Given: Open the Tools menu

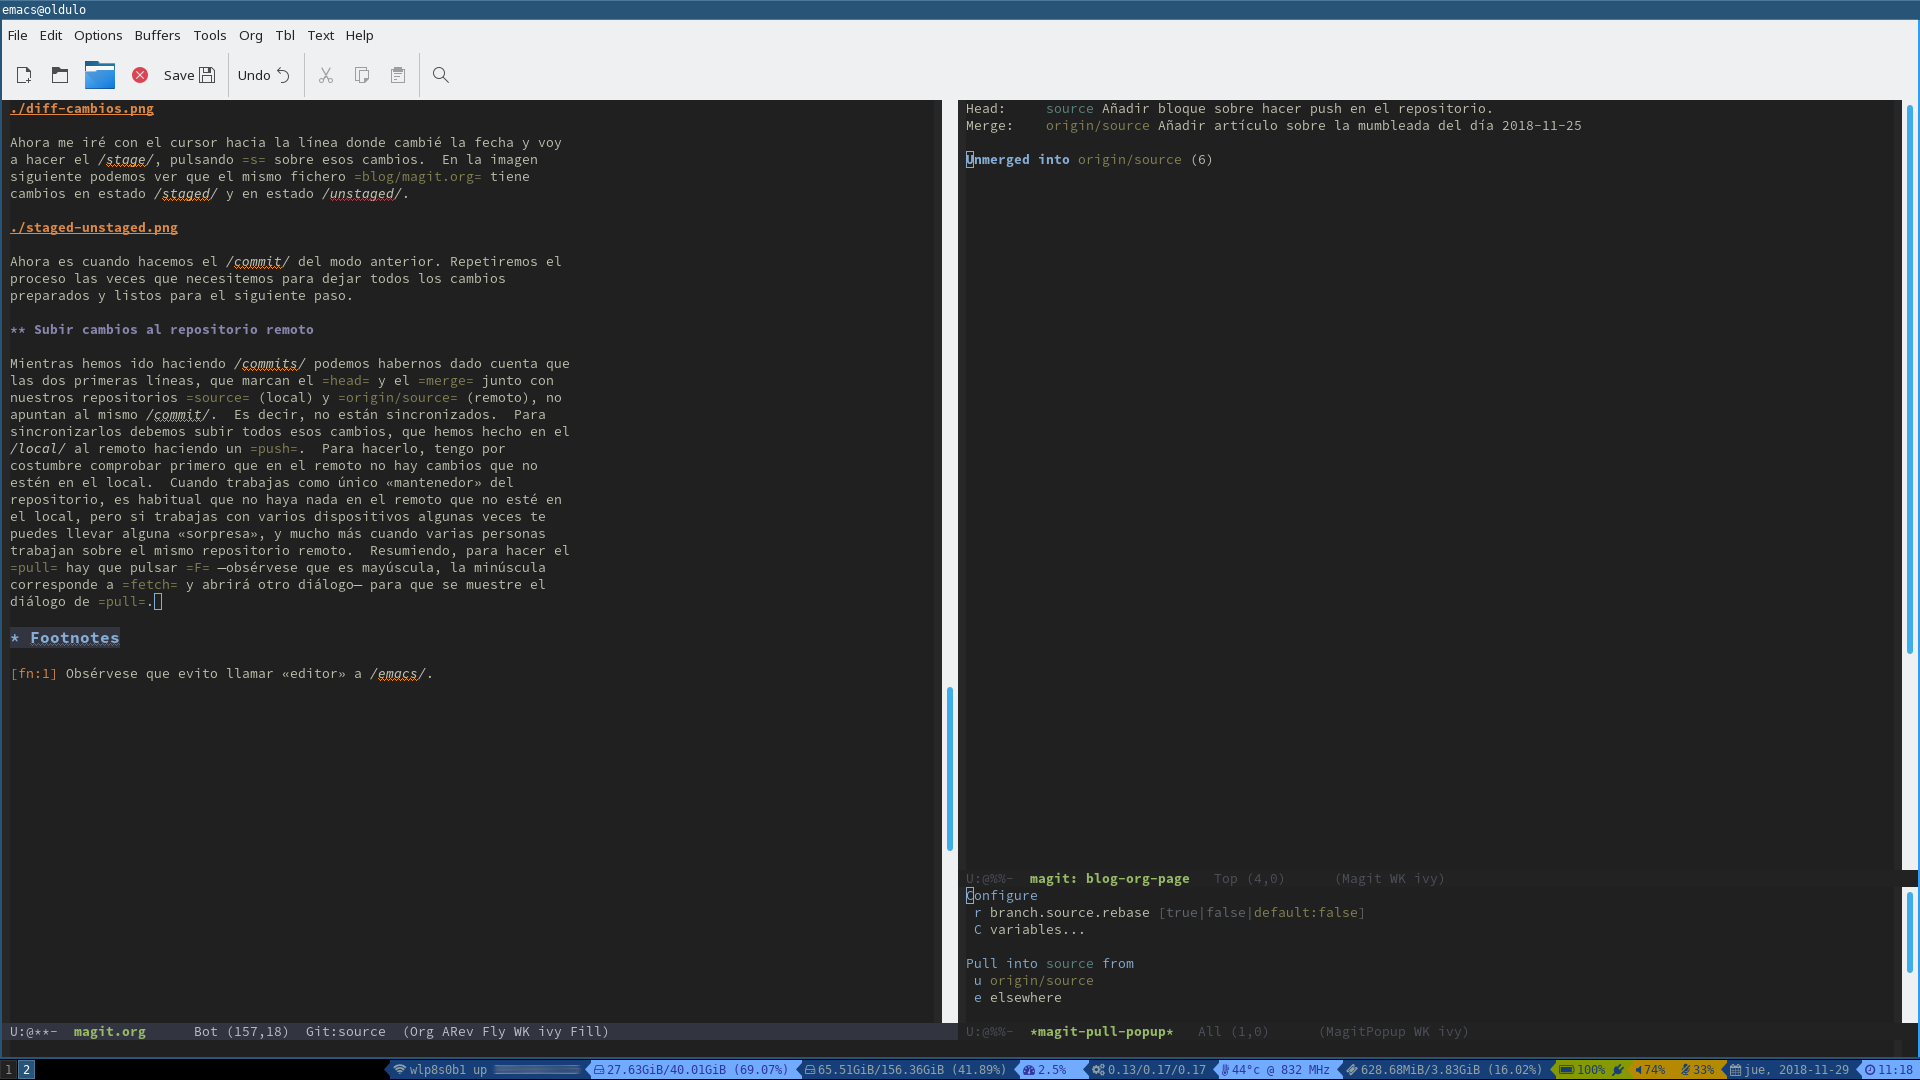Looking at the screenshot, I should coord(210,35).
